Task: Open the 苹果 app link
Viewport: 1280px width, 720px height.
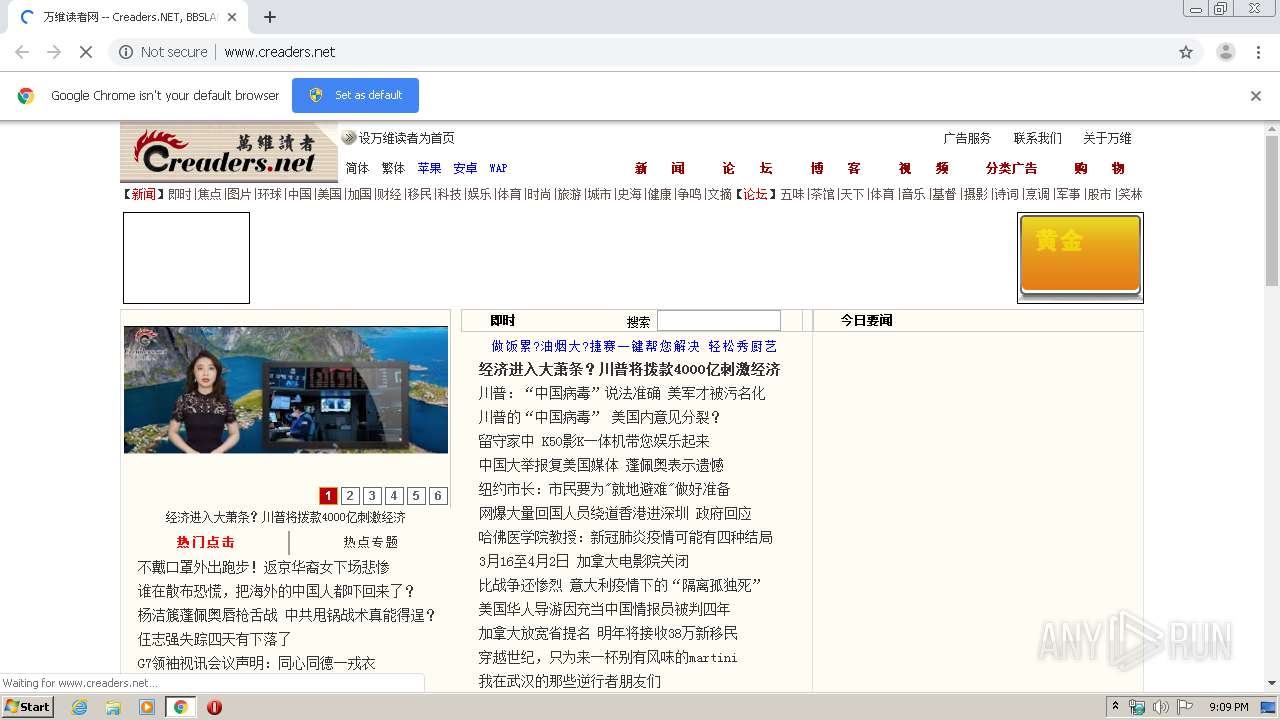Action: pyautogui.click(x=429, y=168)
